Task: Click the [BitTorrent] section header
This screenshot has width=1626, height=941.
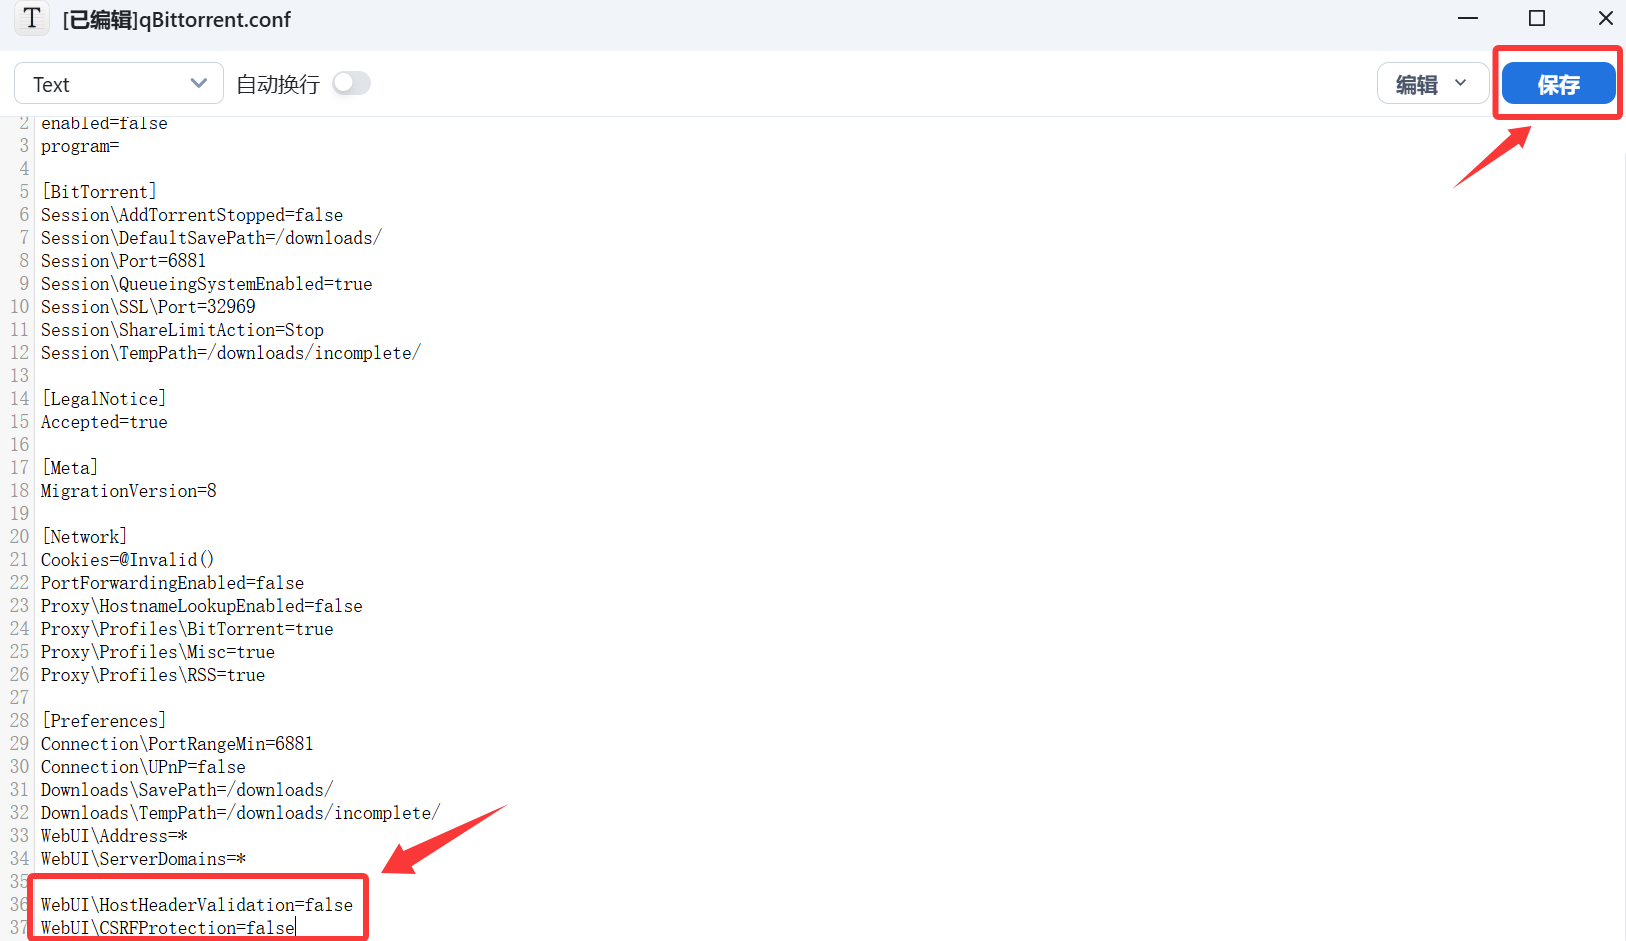Action: coord(99,192)
